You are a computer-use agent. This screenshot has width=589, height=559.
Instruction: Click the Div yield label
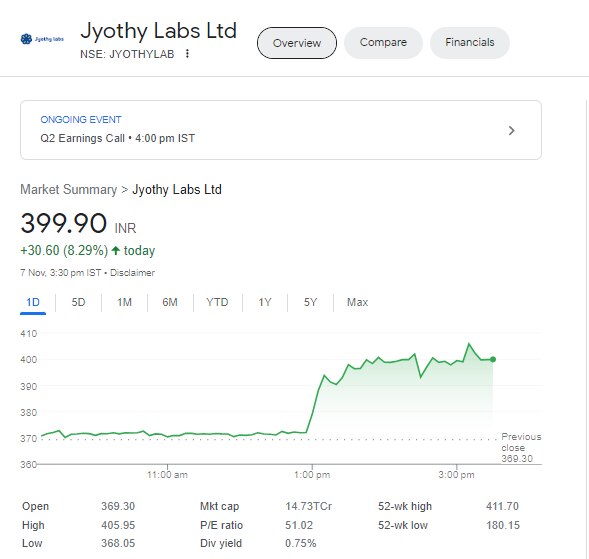(221, 543)
